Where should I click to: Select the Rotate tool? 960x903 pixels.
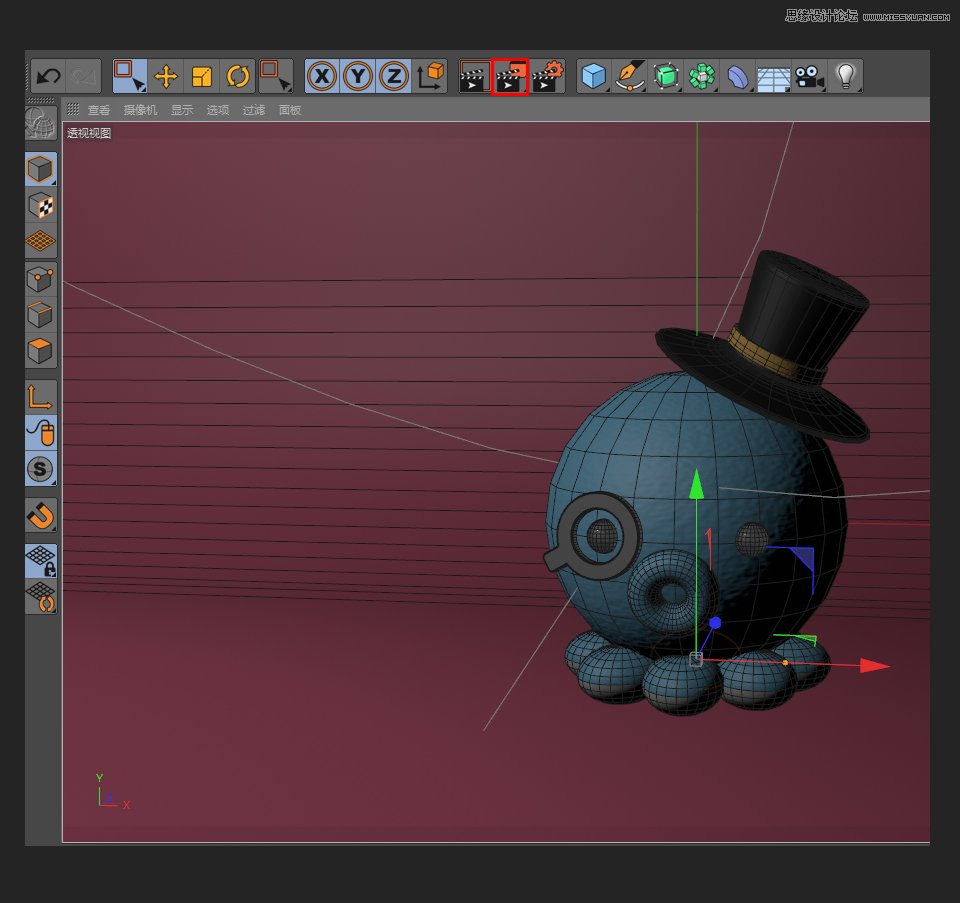click(x=238, y=76)
